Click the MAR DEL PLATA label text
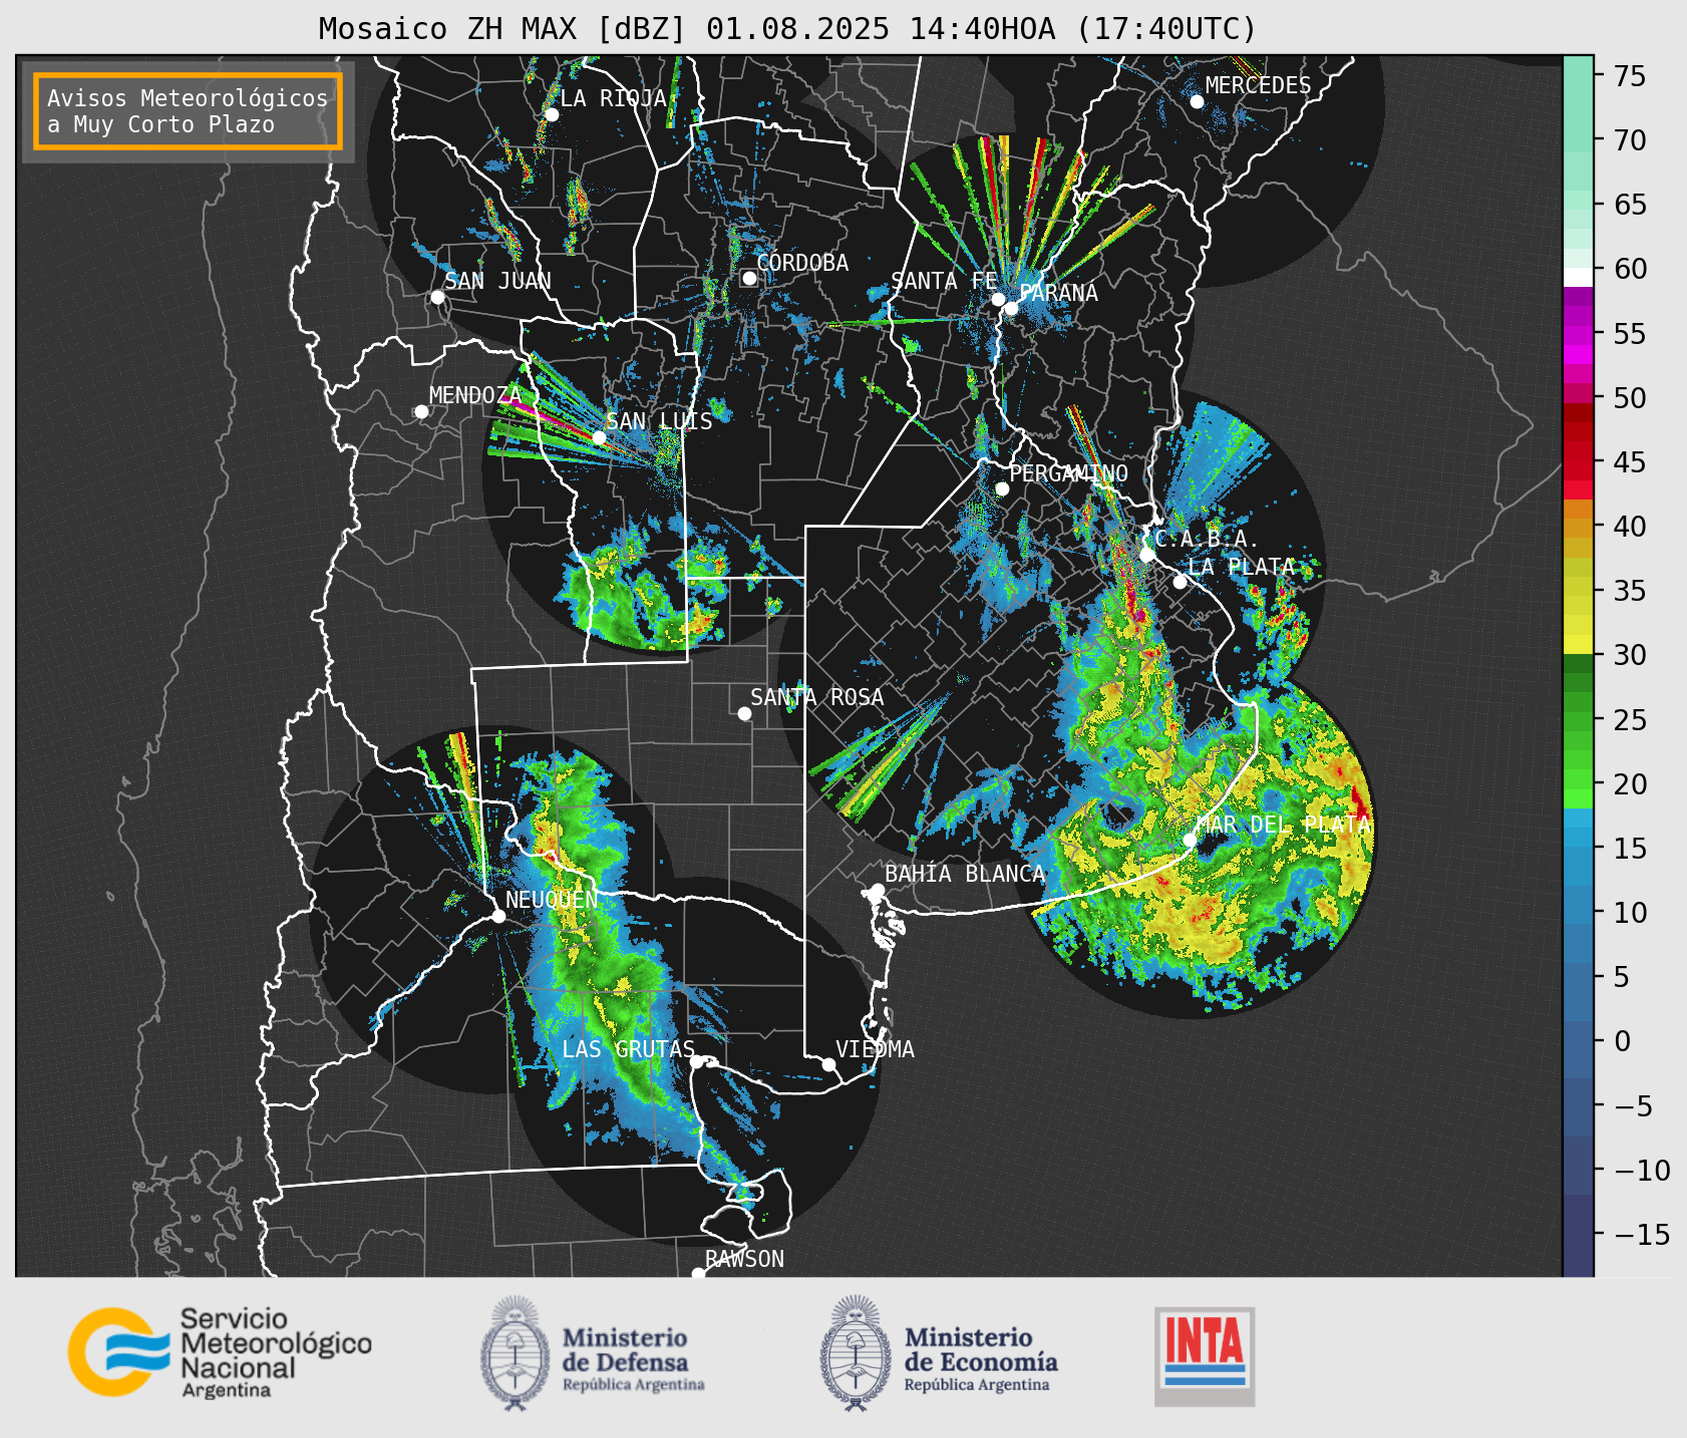1687x1438 pixels. [1283, 825]
